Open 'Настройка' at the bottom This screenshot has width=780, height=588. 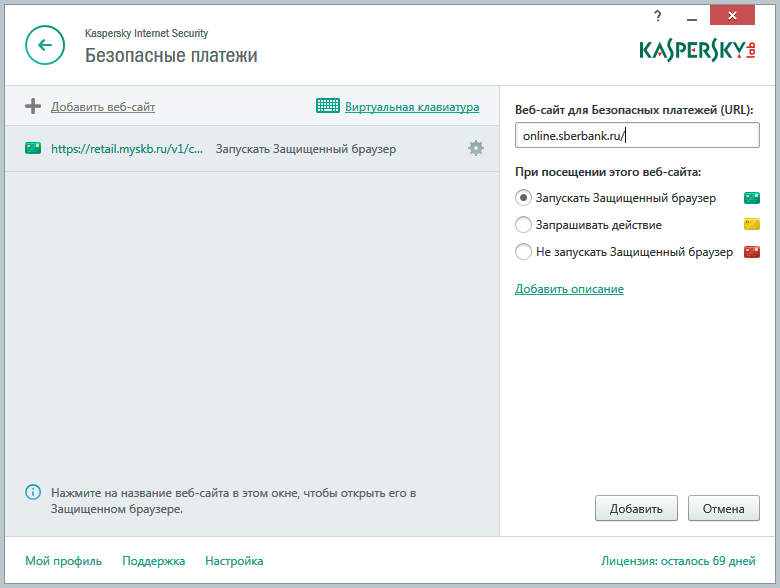click(234, 561)
